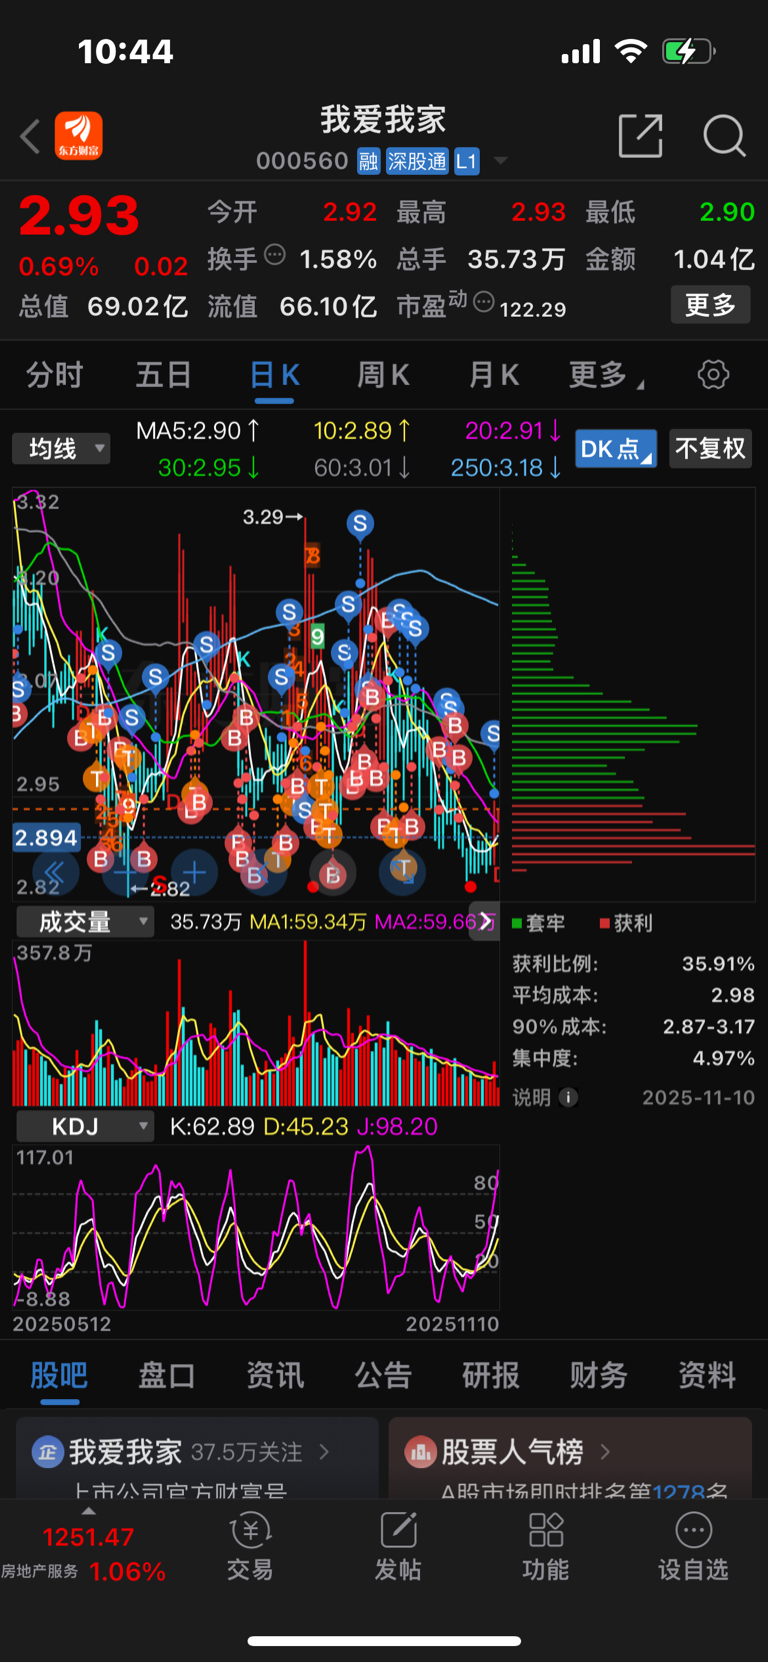Tap the 说明 info icon
Screen dimensions: 768x1663
coord(568,1097)
